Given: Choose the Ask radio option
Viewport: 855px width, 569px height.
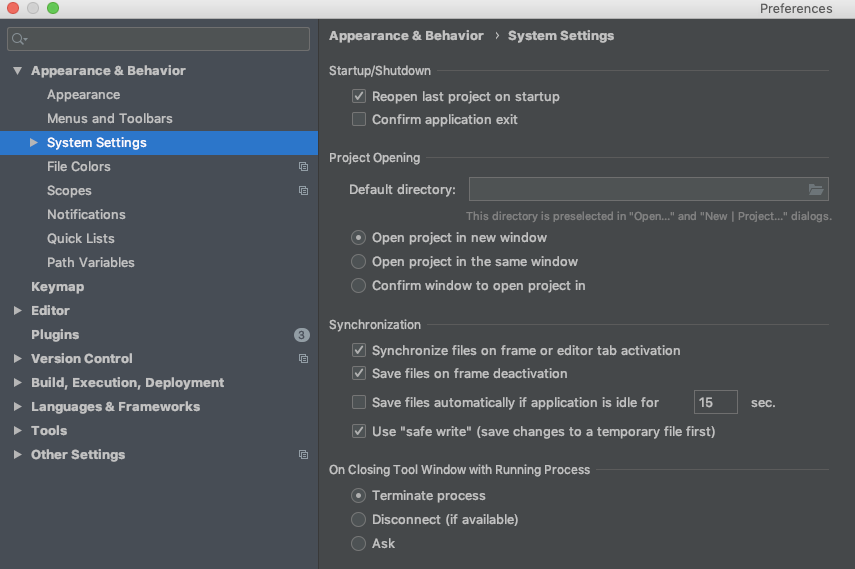Looking at the screenshot, I should click(359, 544).
